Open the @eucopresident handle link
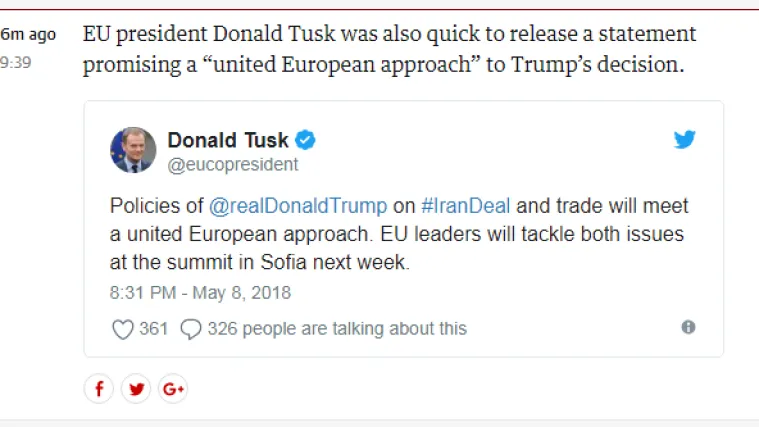This screenshot has height=427, width=759. point(232,165)
